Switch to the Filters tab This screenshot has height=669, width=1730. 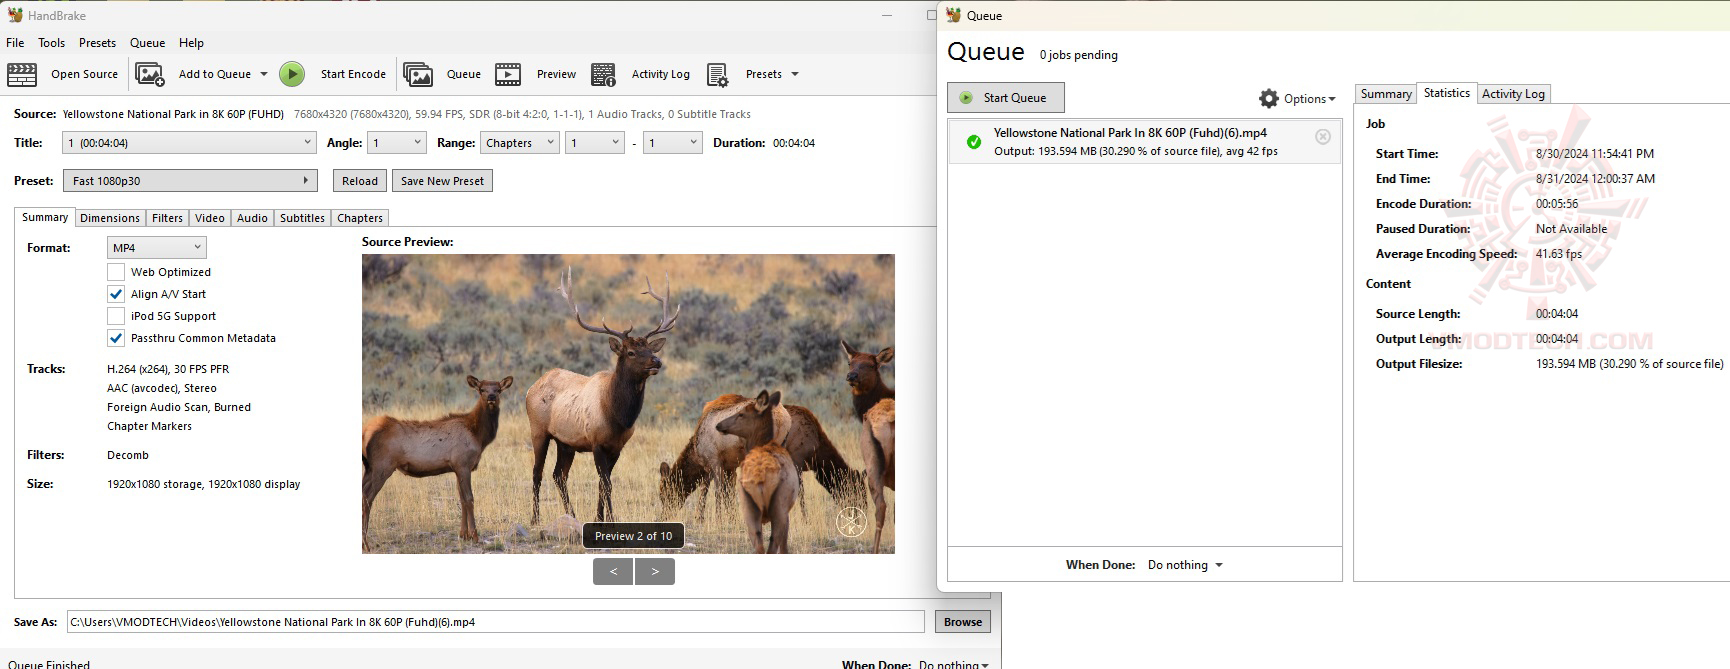point(167,218)
